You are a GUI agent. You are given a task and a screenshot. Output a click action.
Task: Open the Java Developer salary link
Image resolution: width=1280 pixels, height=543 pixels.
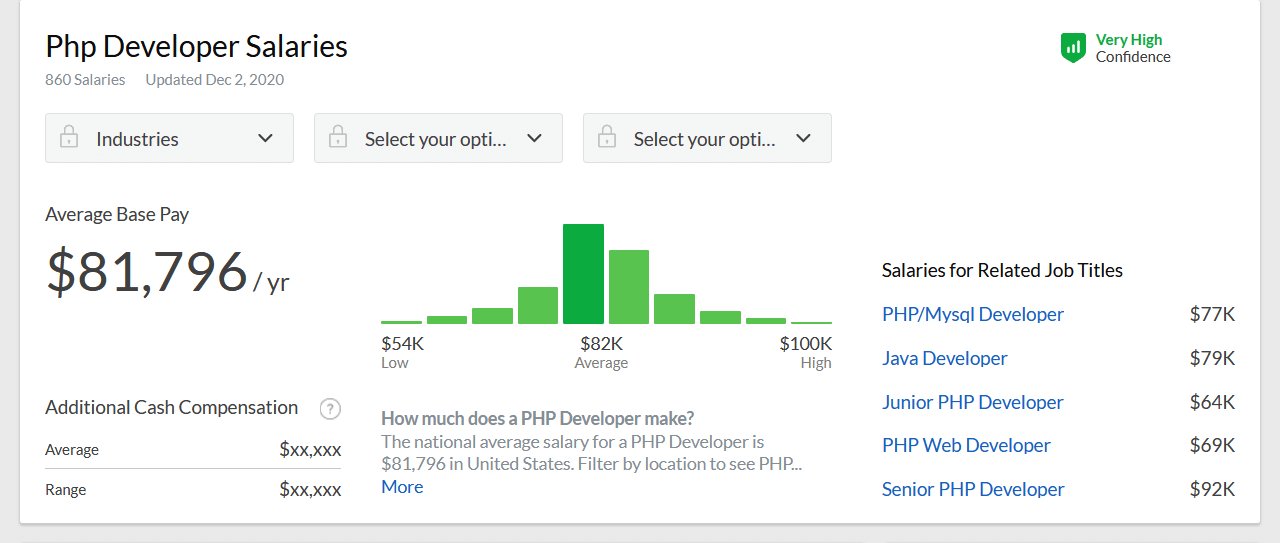(x=944, y=358)
